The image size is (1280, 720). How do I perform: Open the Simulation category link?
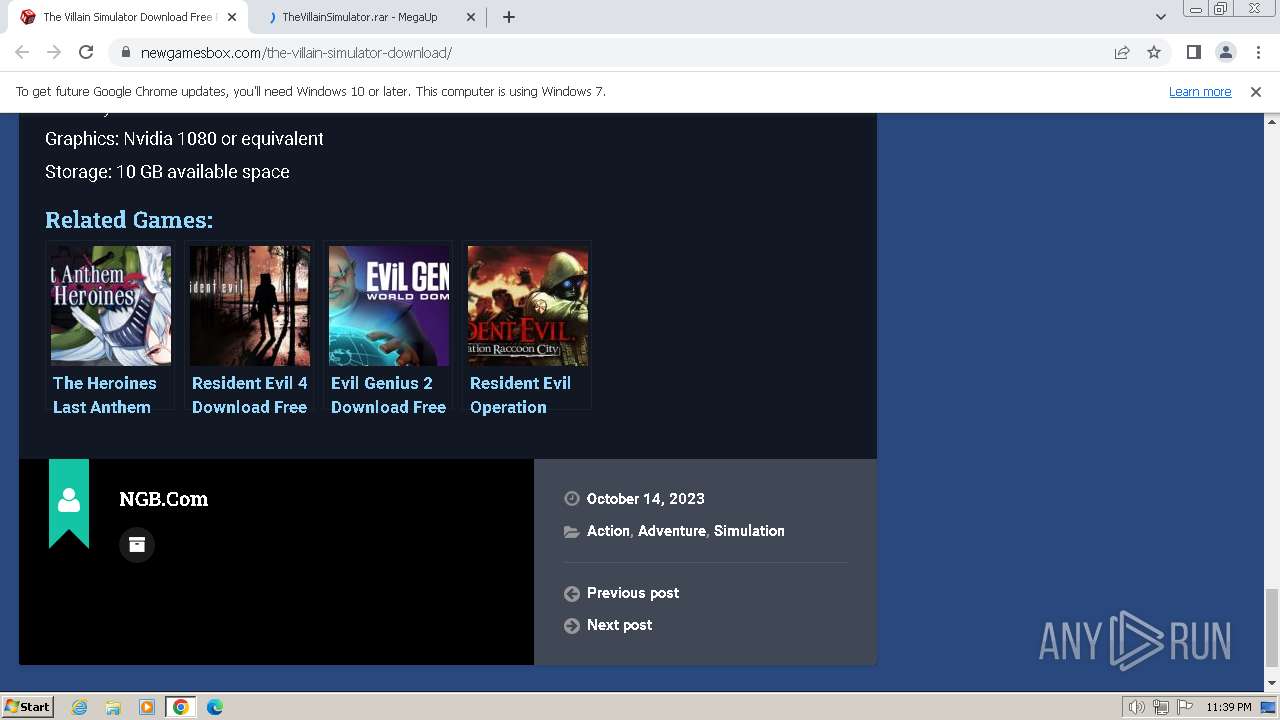point(749,531)
